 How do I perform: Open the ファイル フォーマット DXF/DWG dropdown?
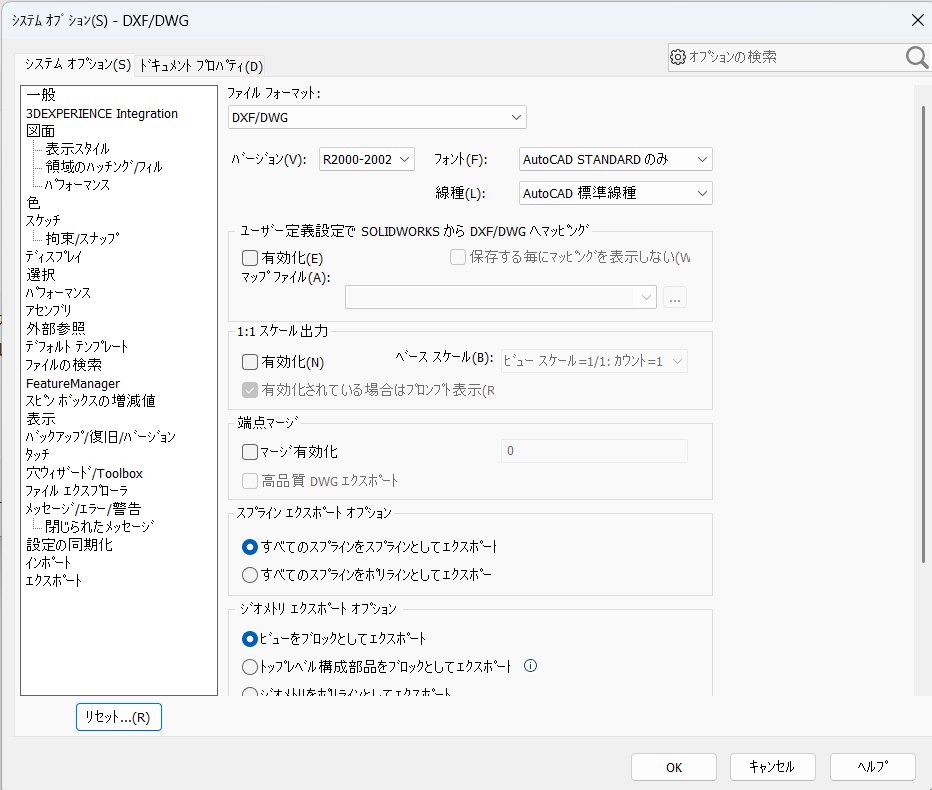pyautogui.click(x=377, y=118)
